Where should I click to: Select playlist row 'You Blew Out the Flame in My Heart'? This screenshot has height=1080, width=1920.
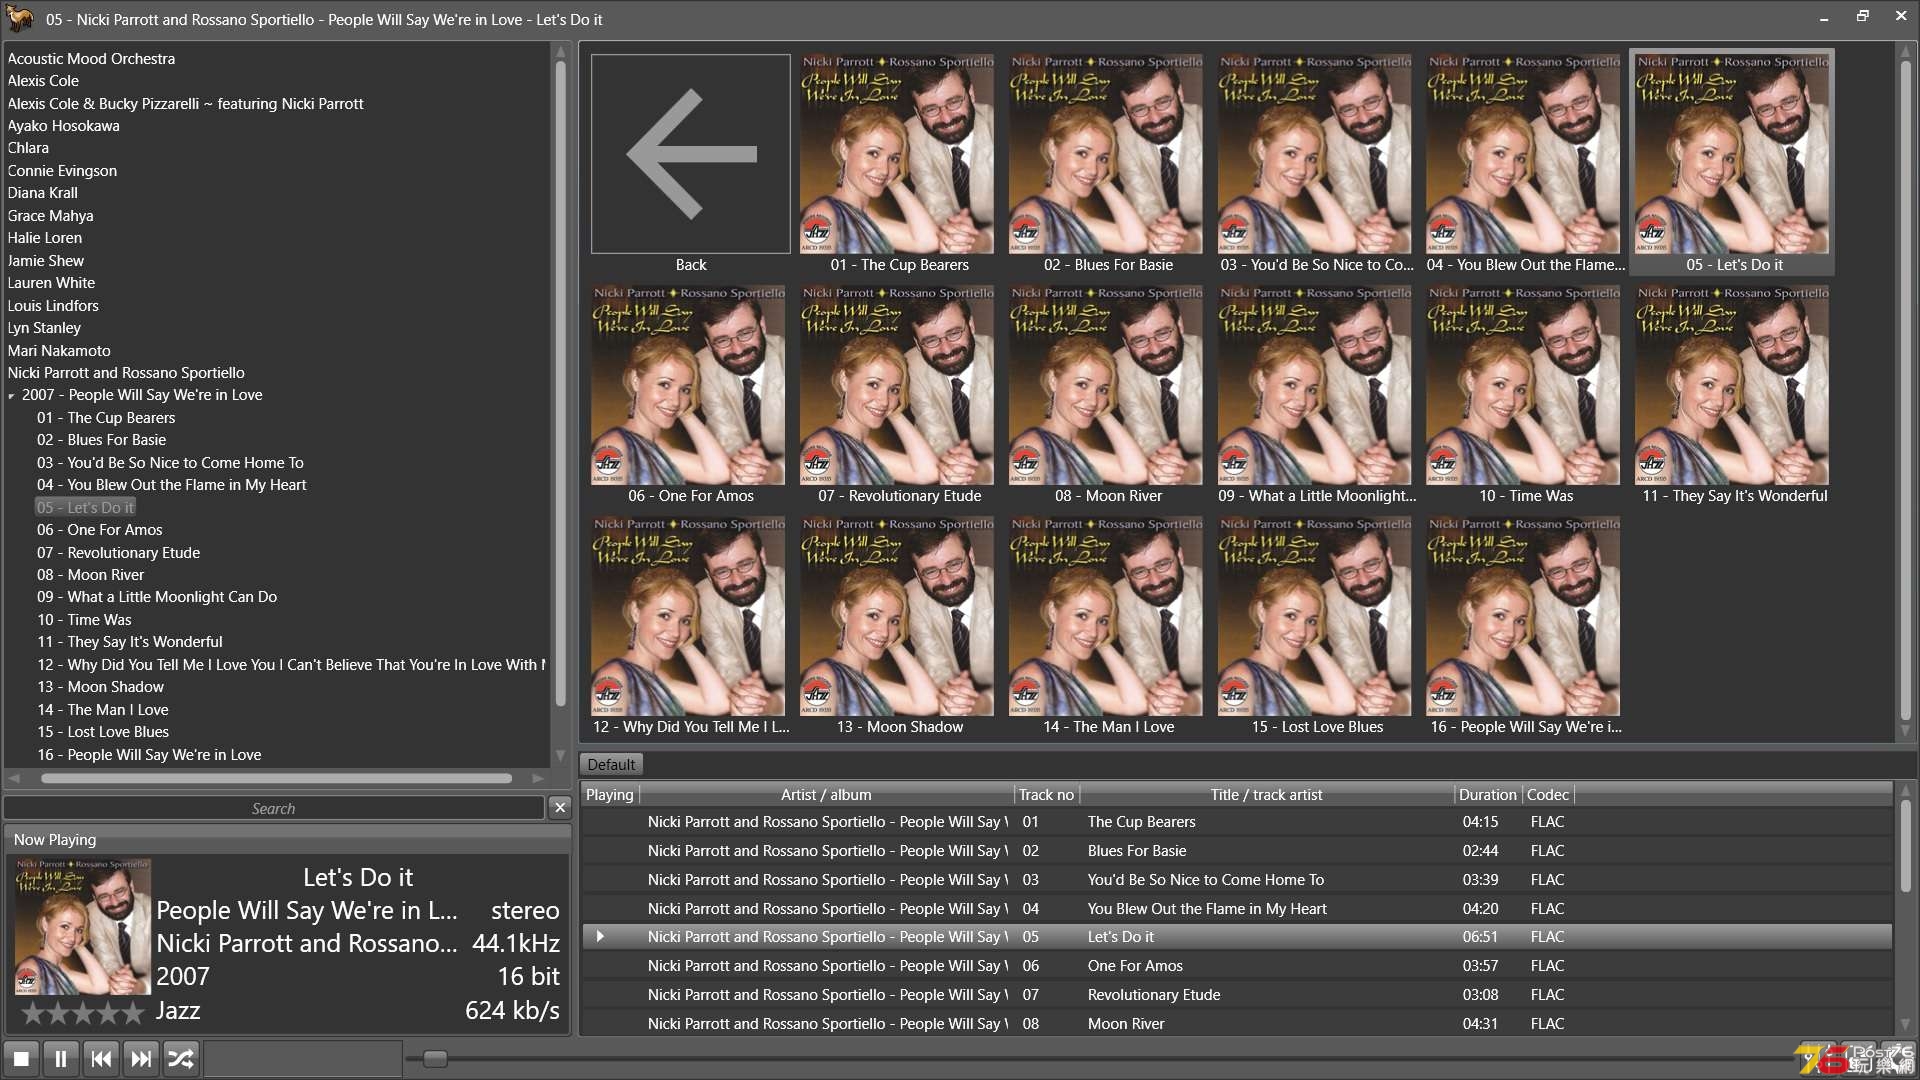pos(1237,909)
